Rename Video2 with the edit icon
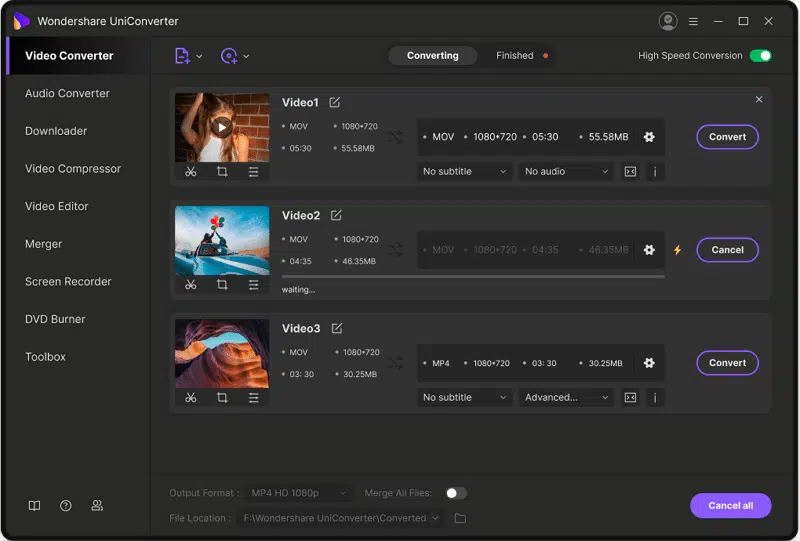This screenshot has width=800, height=541. pyautogui.click(x=336, y=215)
